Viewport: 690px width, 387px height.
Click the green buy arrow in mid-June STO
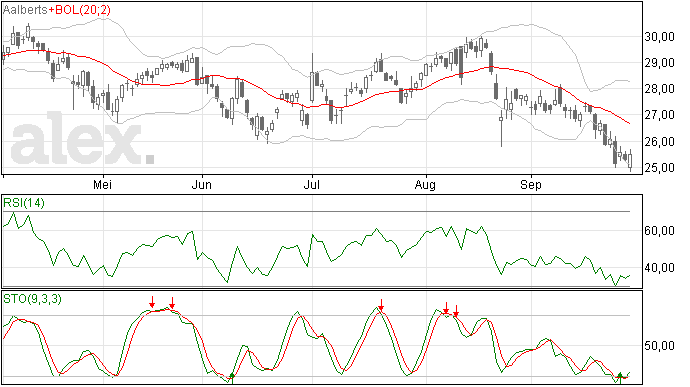tap(232, 378)
